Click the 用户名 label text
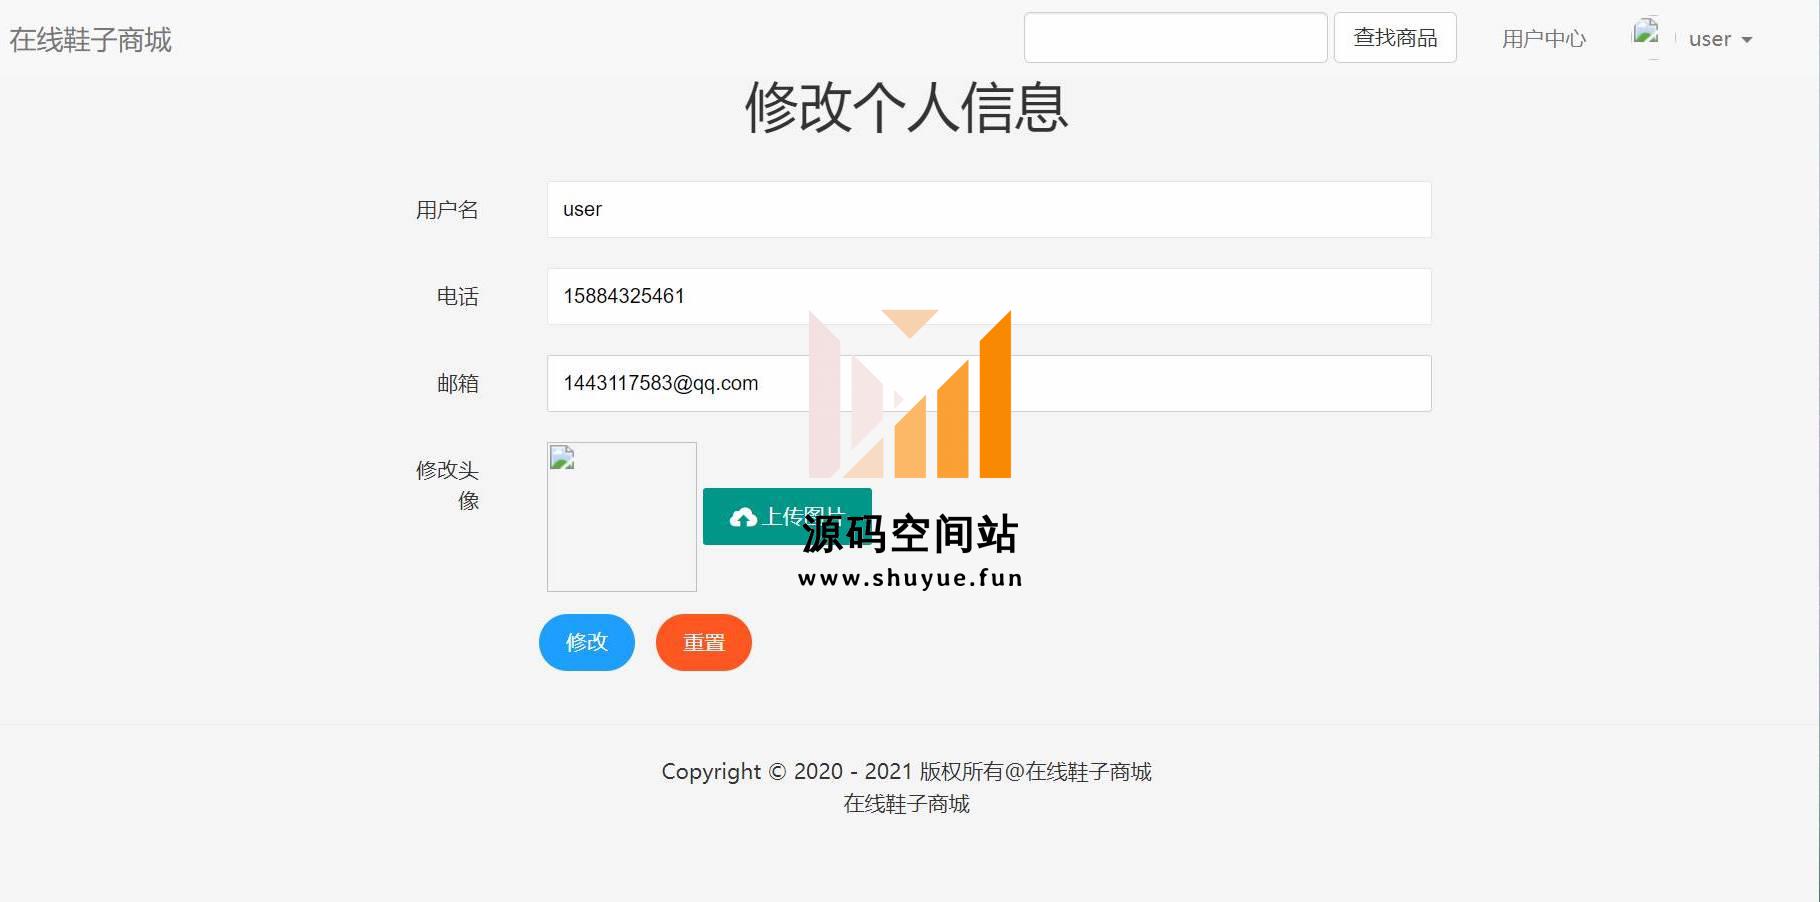Image resolution: width=1820 pixels, height=902 pixels. tap(447, 210)
